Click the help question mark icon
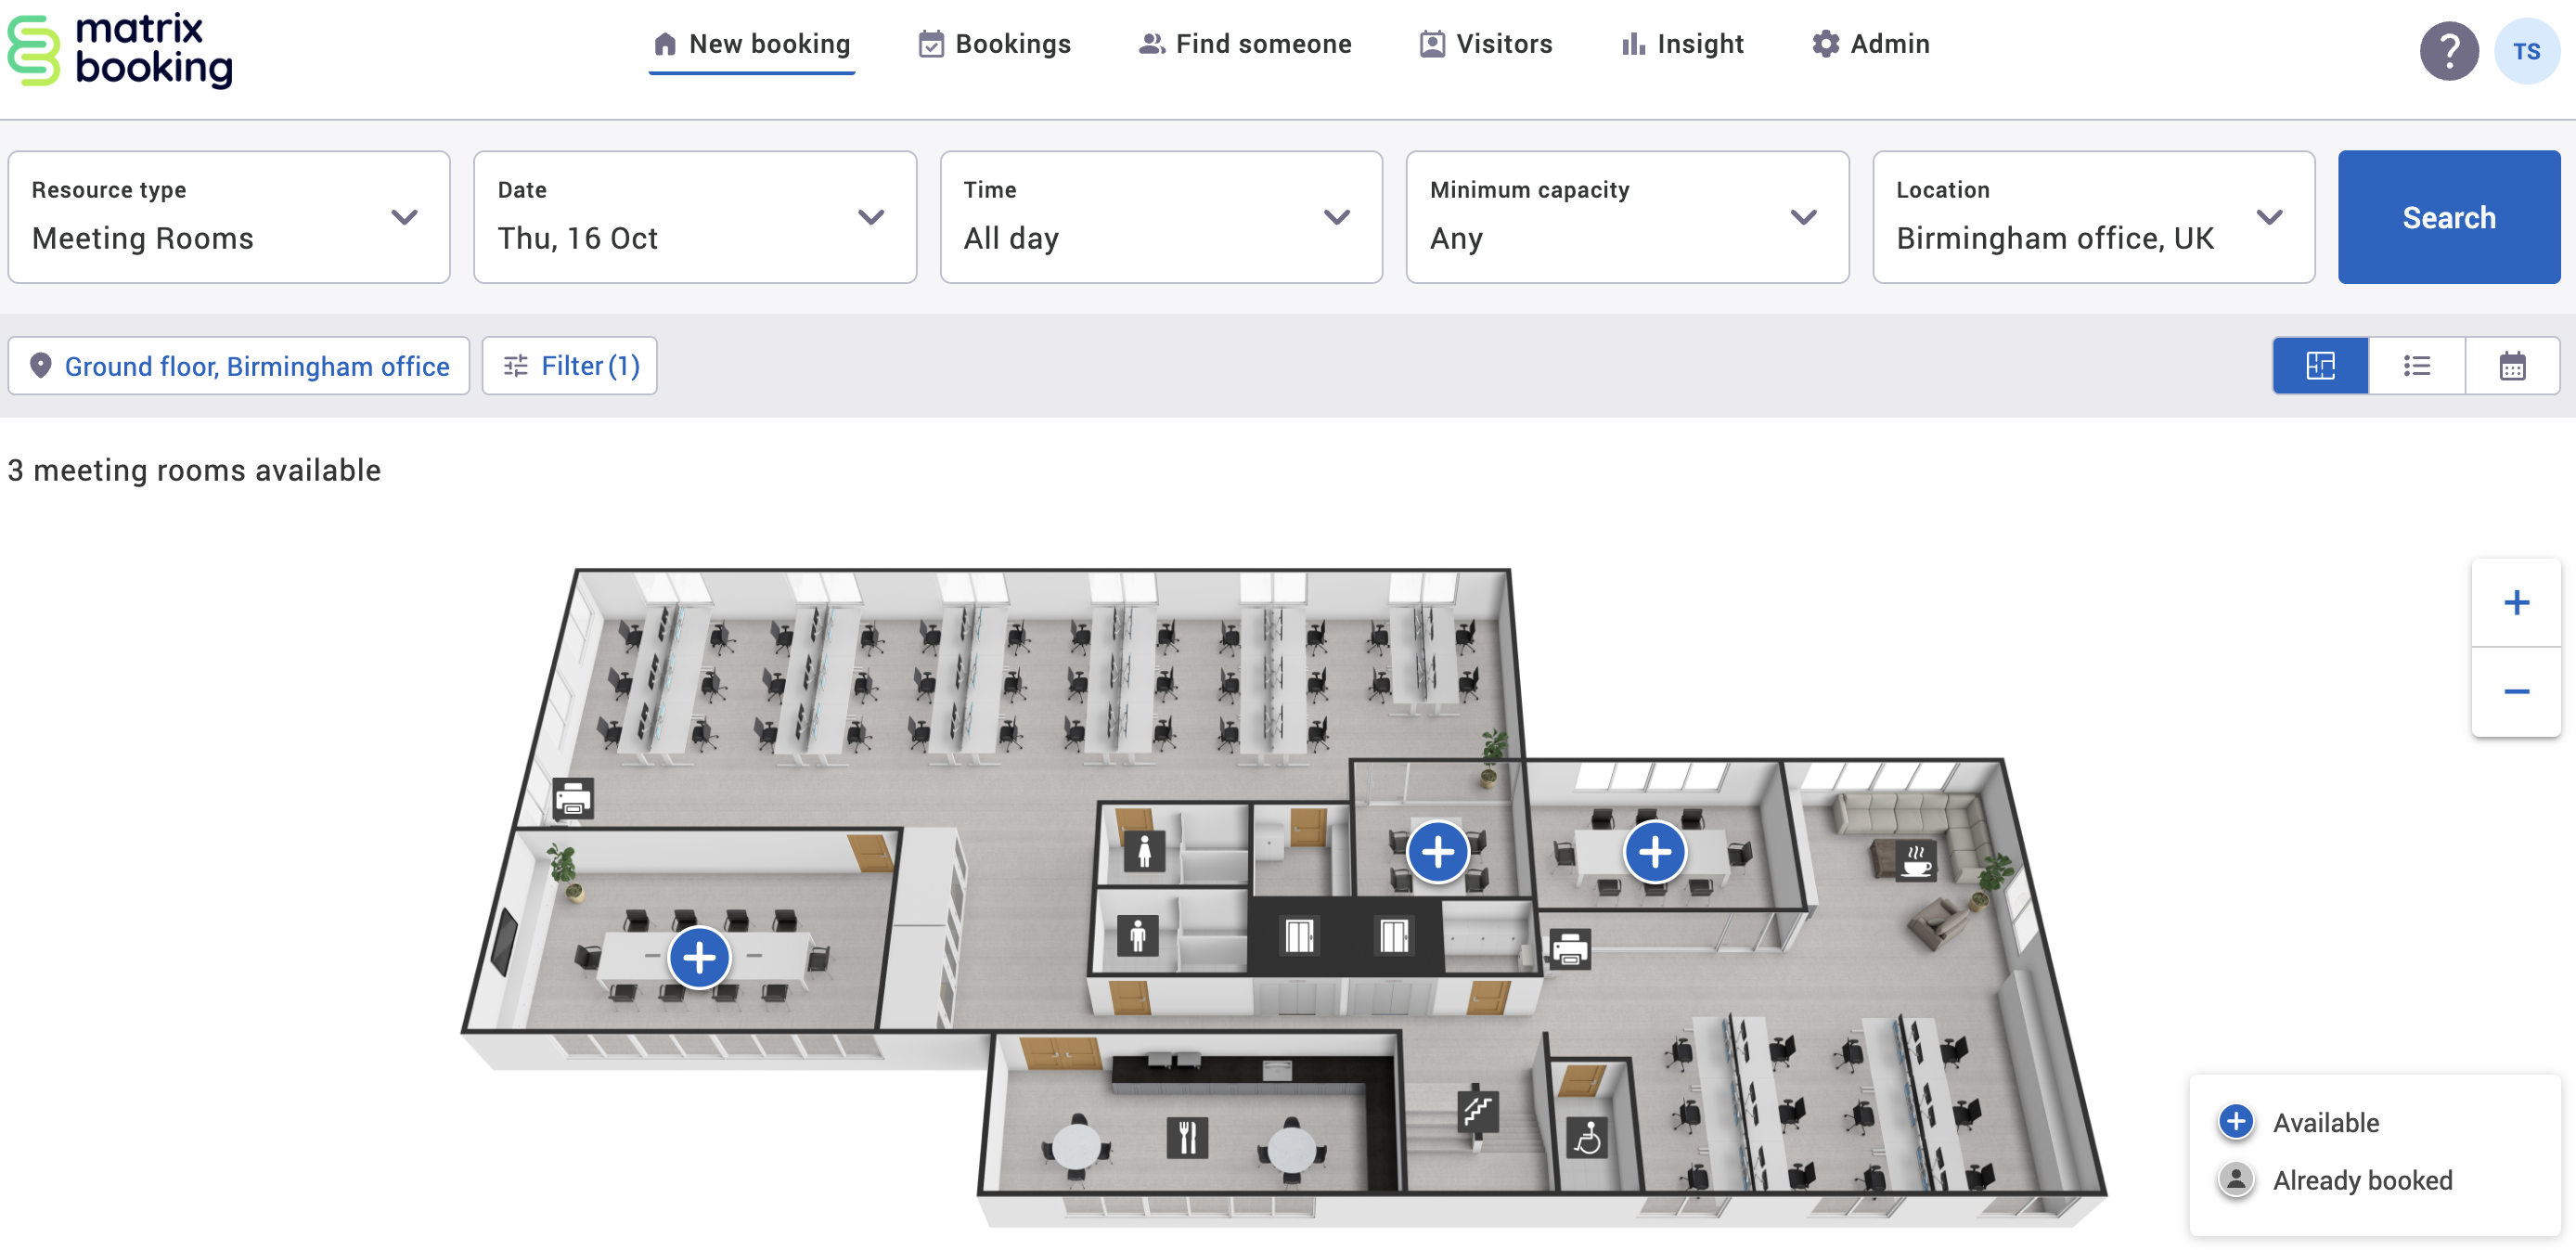 point(2448,50)
